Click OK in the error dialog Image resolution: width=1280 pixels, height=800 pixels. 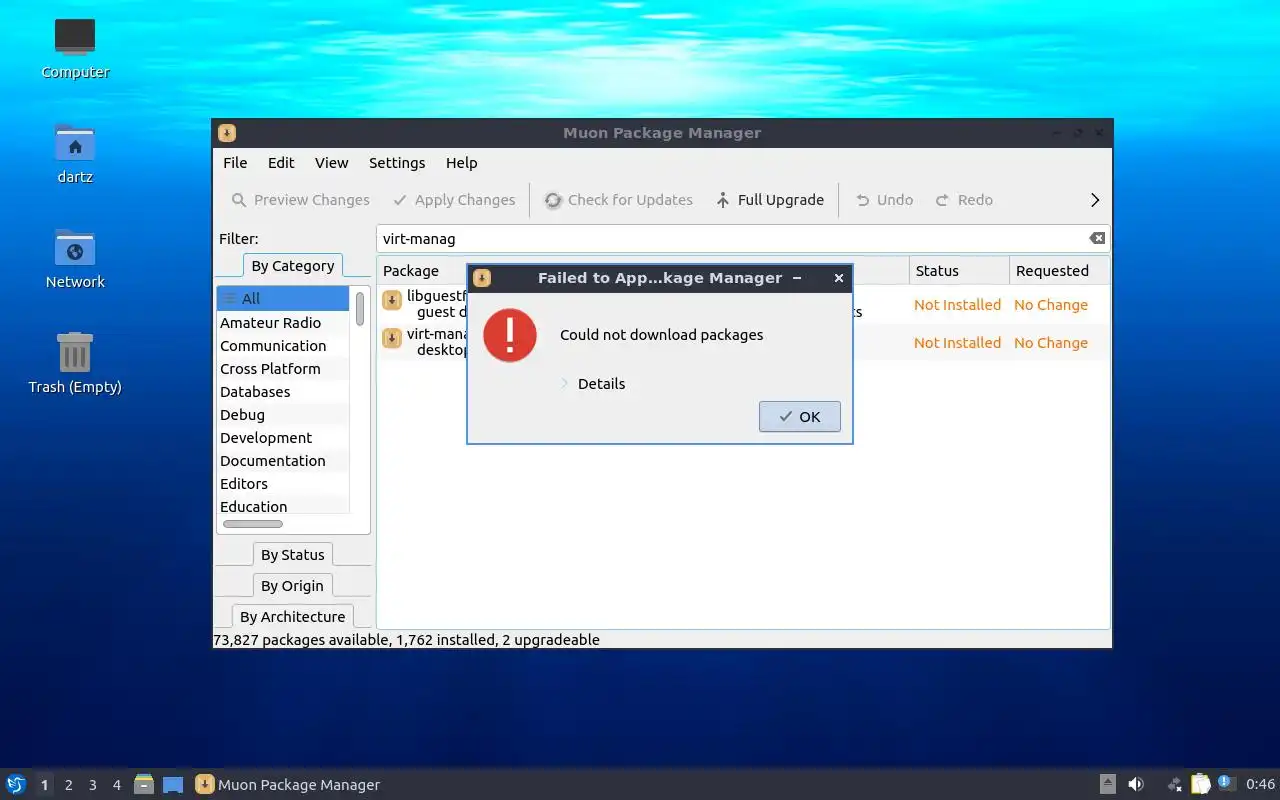point(799,417)
